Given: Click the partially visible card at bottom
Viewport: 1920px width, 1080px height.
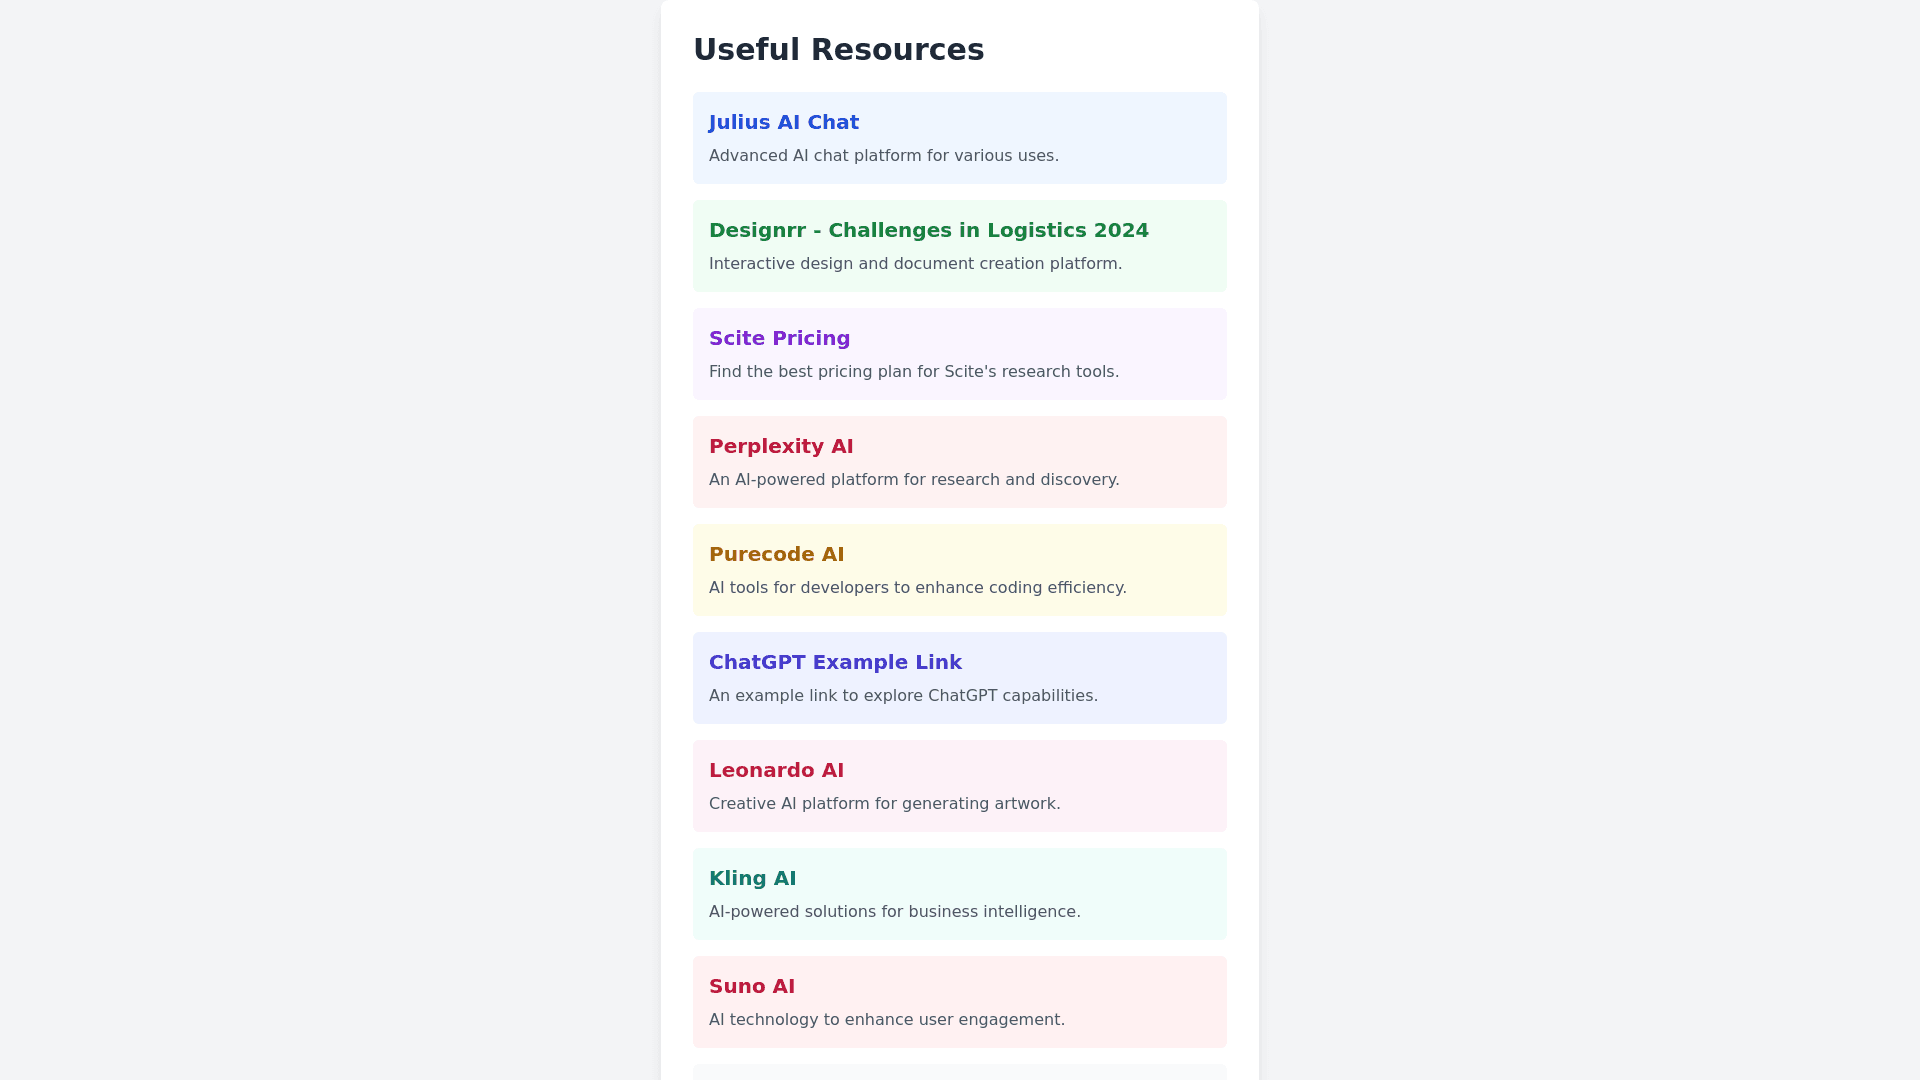Looking at the screenshot, I should click(959, 1072).
